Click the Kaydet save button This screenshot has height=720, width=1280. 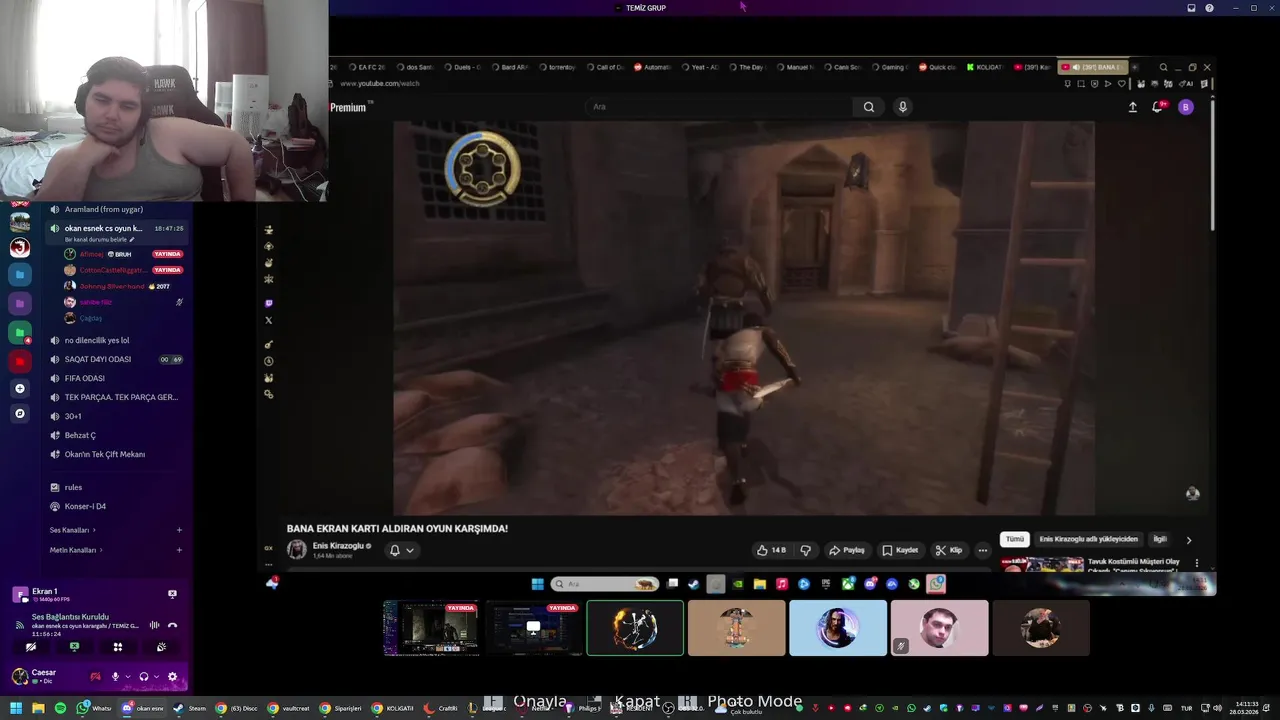(900, 550)
